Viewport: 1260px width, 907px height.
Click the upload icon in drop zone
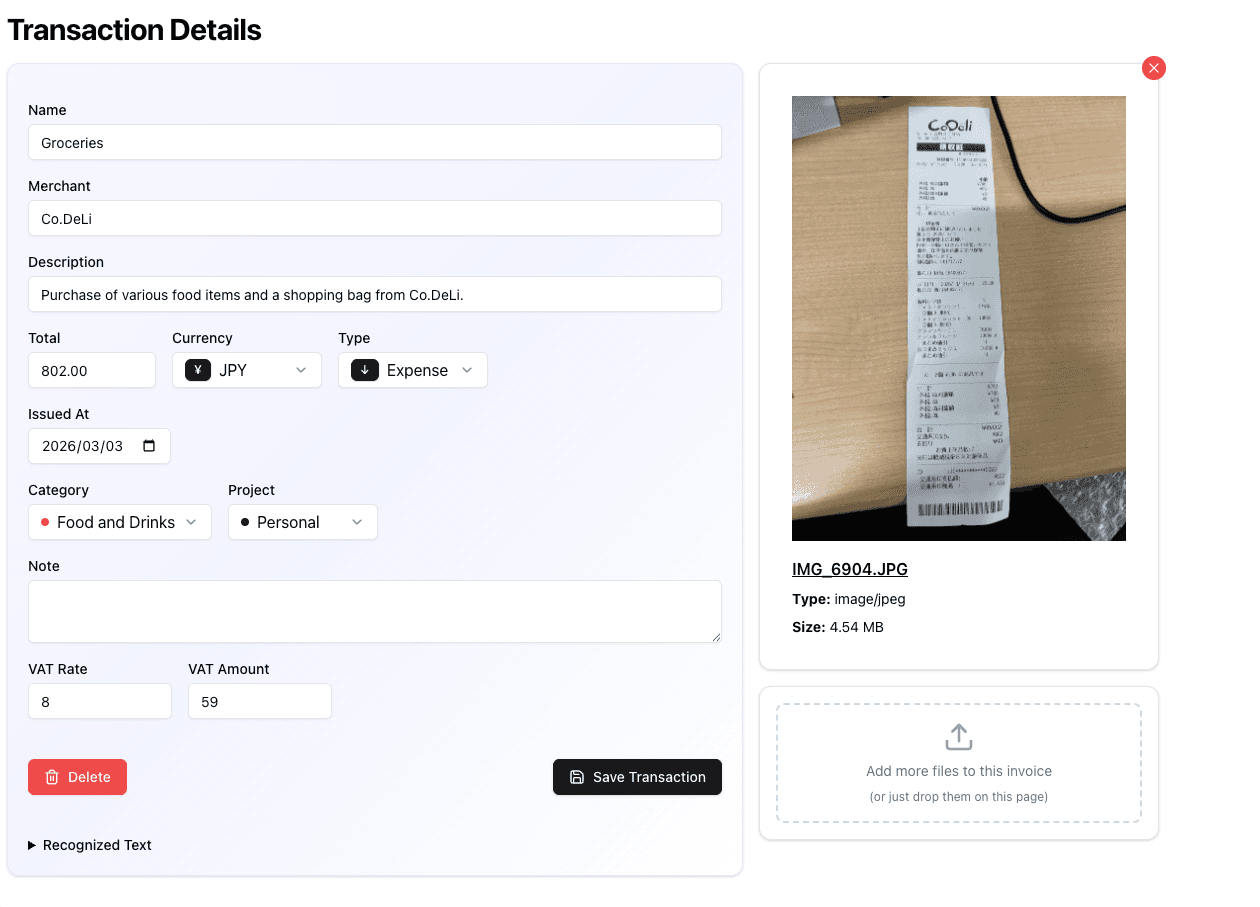pos(959,737)
